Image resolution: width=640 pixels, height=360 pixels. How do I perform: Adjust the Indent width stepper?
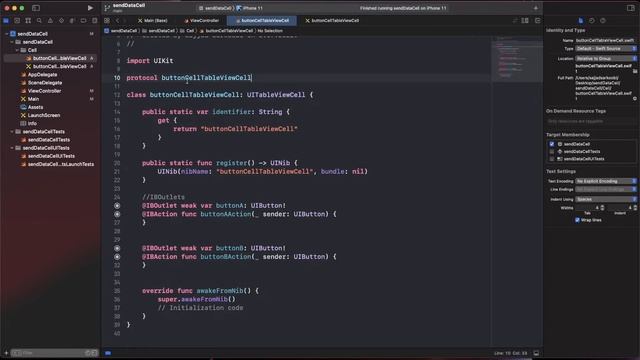pyautogui.click(x=635, y=208)
